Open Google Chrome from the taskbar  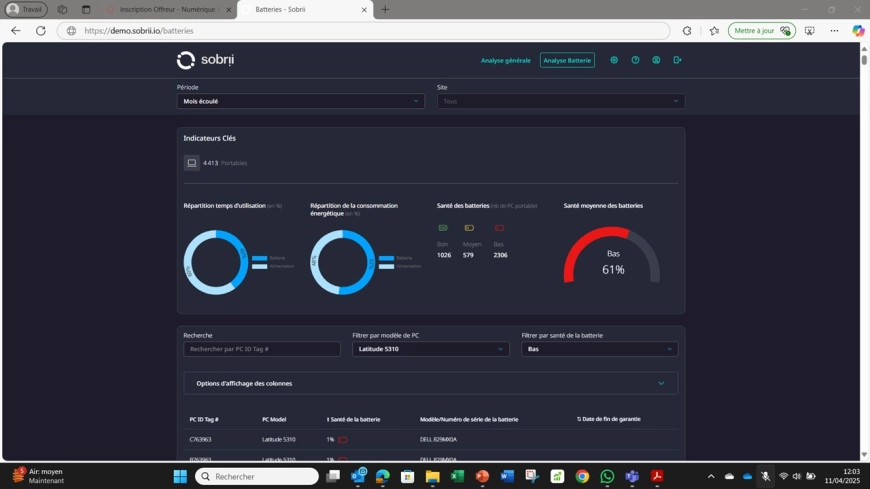[x=582, y=476]
